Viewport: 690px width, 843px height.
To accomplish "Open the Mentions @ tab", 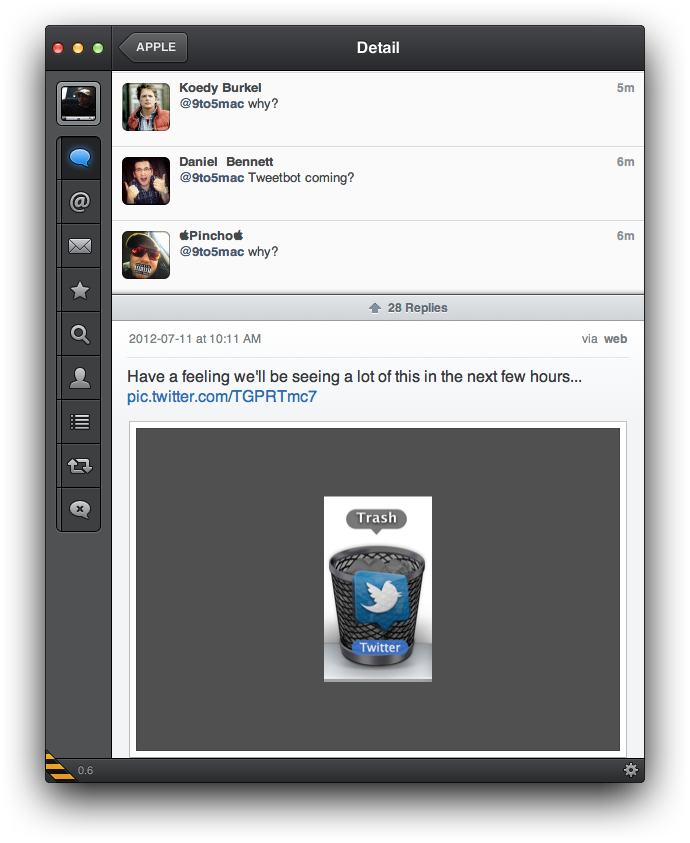I will tap(79, 202).
